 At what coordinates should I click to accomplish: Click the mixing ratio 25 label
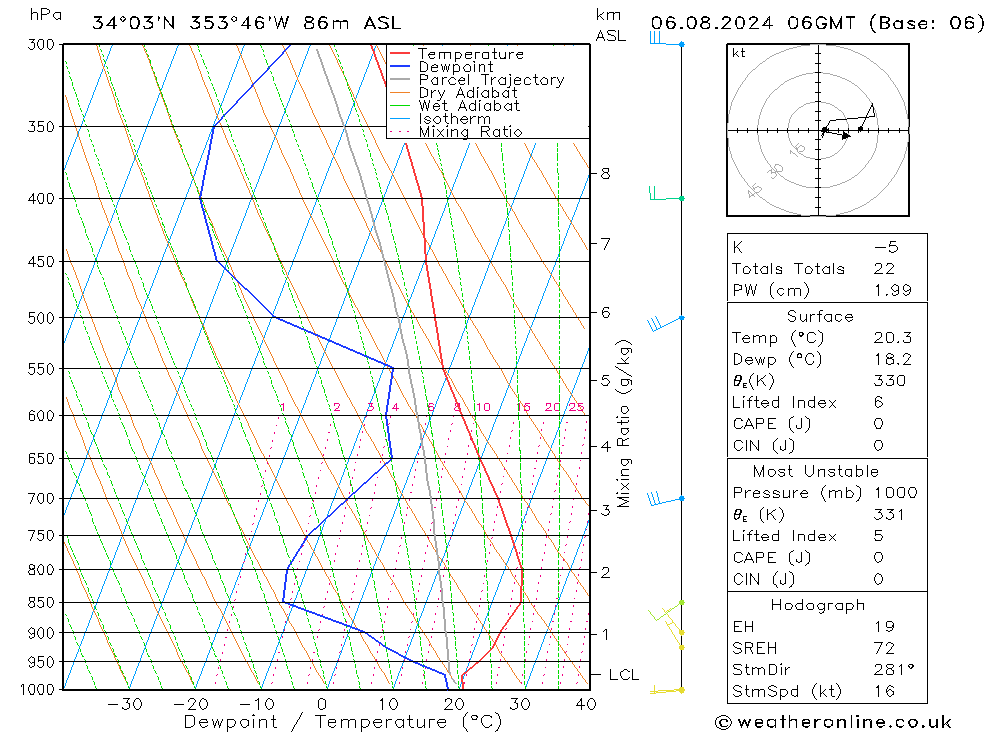click(577, 407)
